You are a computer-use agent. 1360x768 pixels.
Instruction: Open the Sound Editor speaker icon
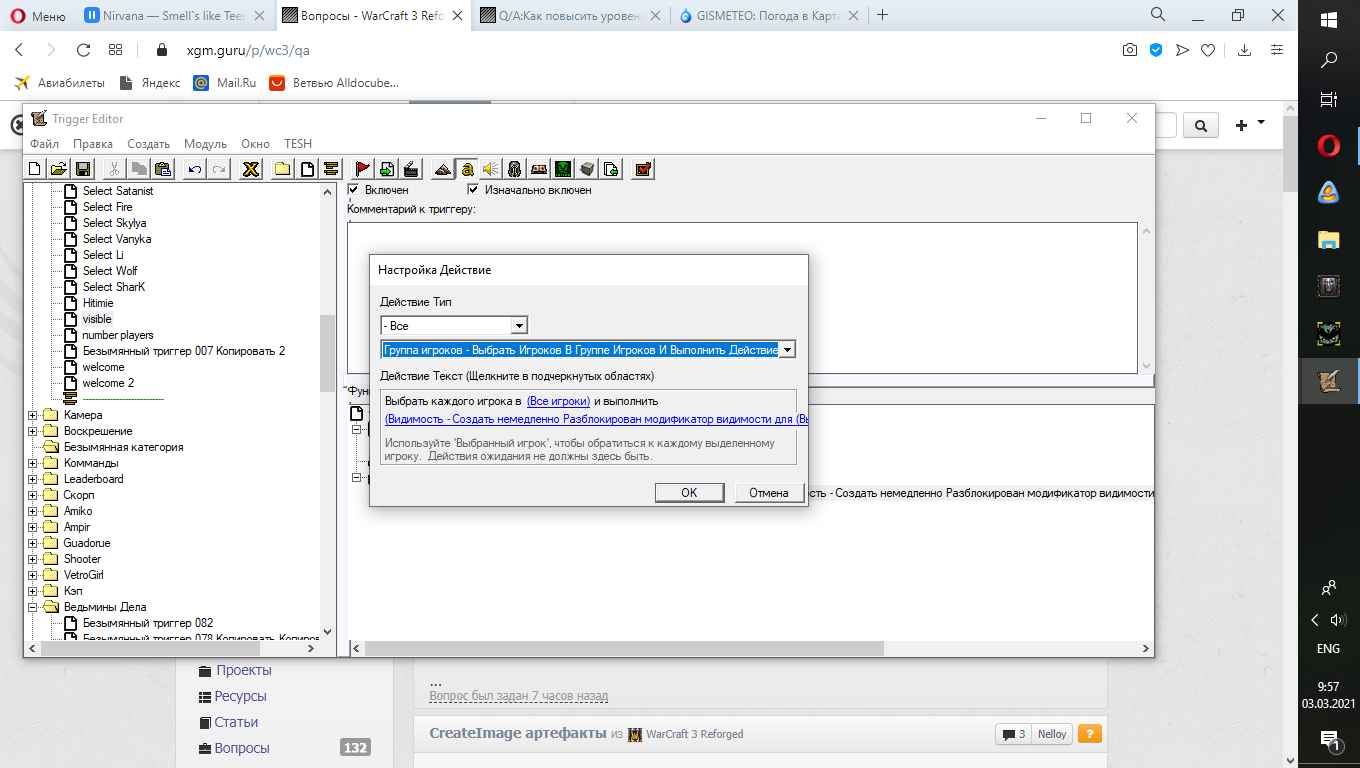click(x=491, y=169)
